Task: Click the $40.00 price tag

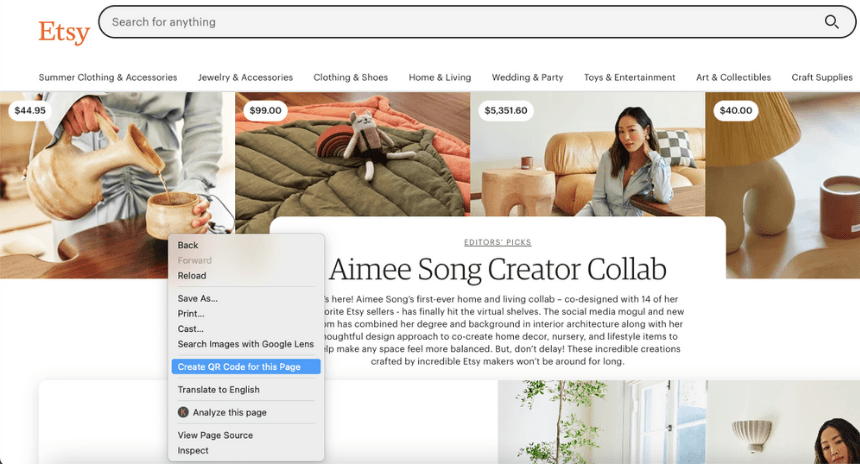Action: tap(736, 110)
